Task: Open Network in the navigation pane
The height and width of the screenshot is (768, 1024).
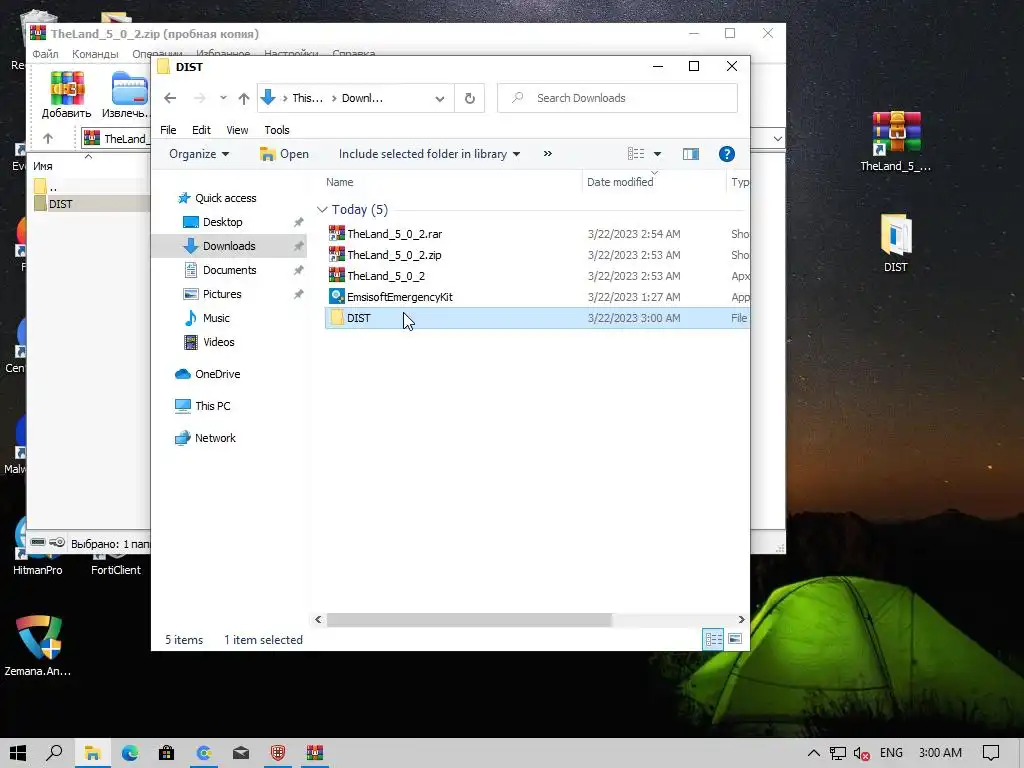Action: 215,438
